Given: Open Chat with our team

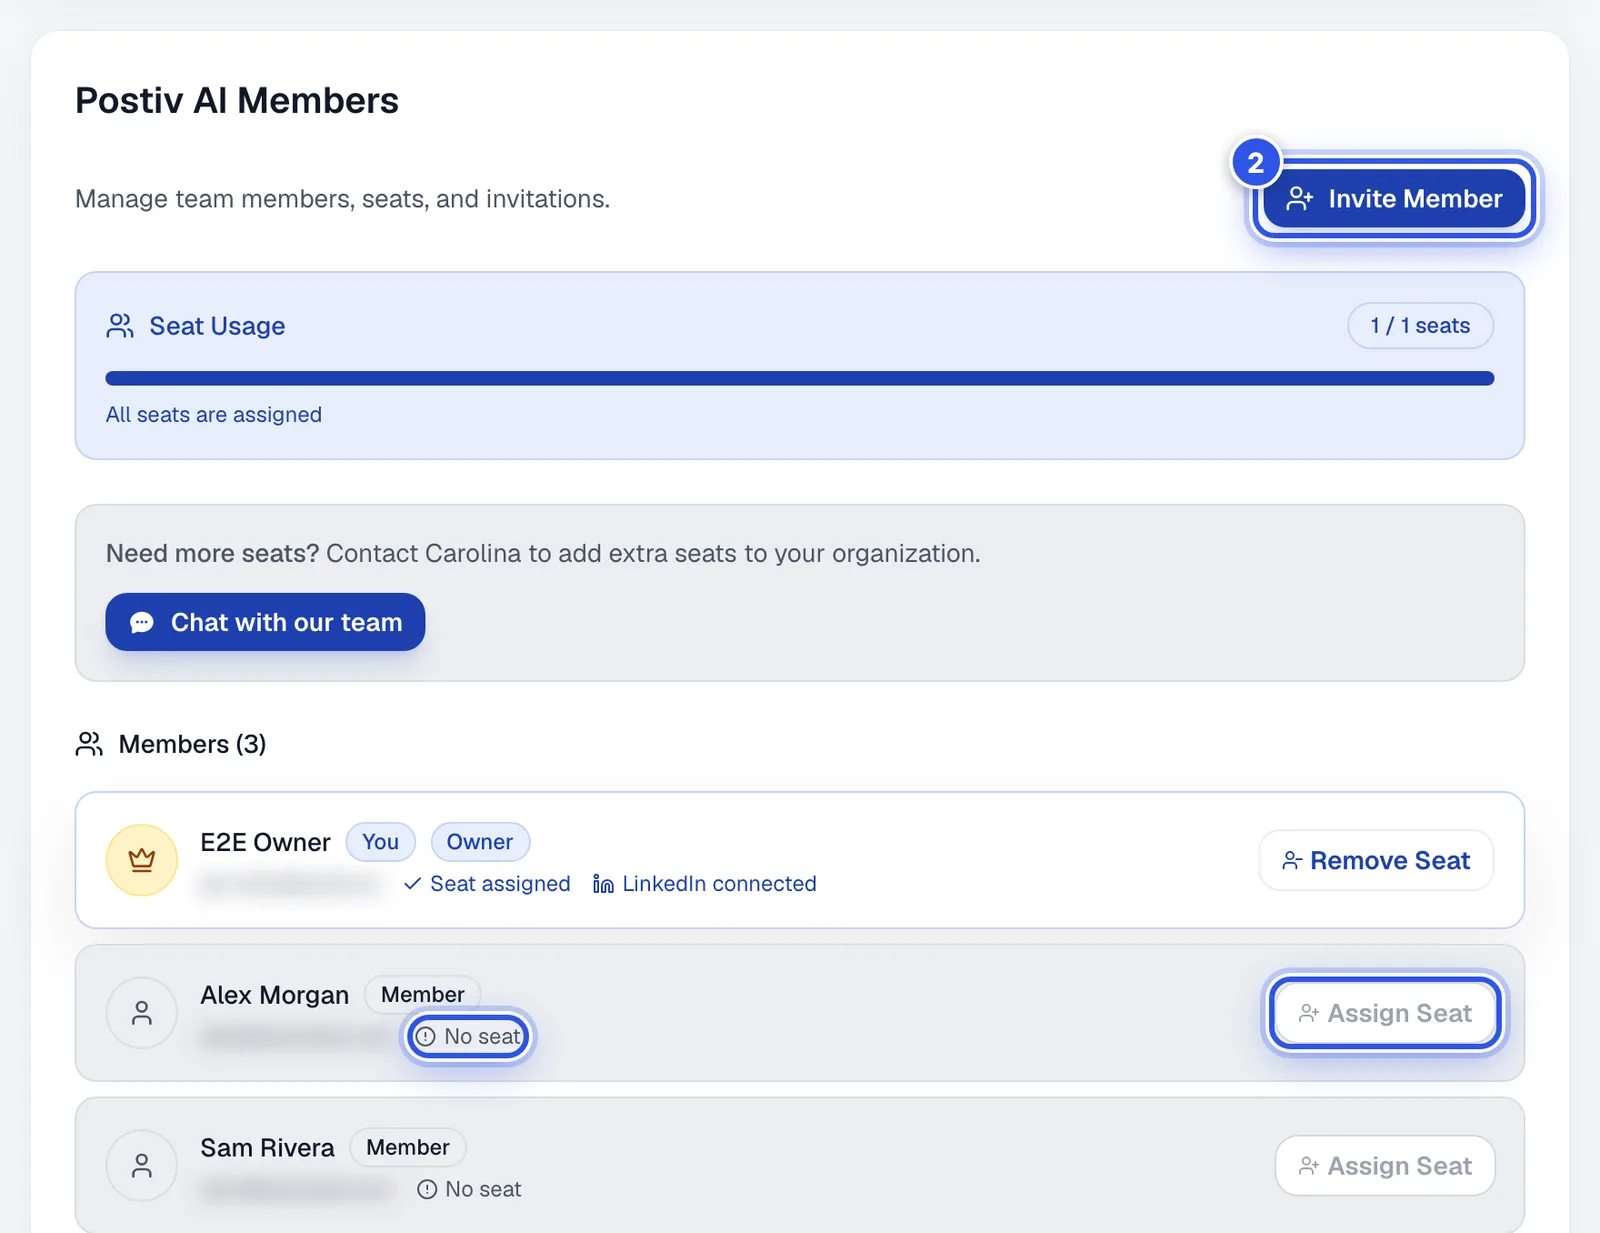Looking at the screenshot, I should coord(265,622).
